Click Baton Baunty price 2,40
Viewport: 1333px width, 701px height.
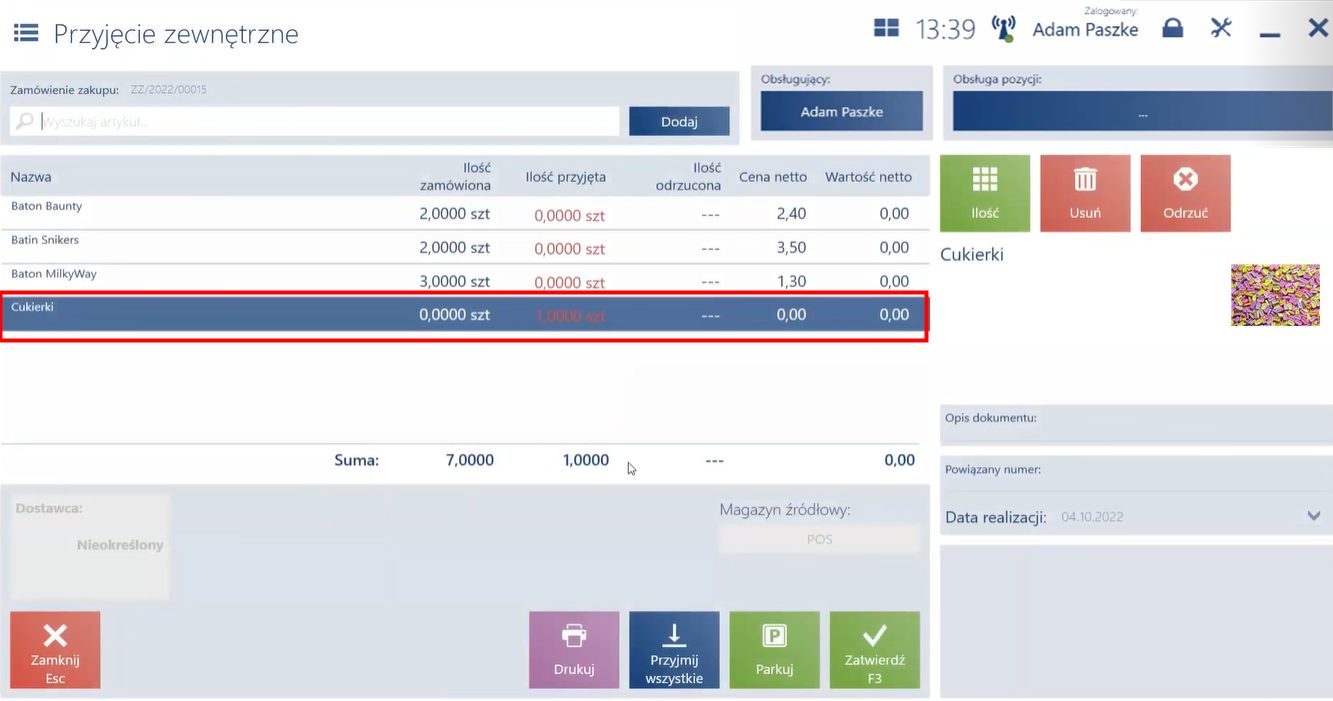[x=791, y=213]
